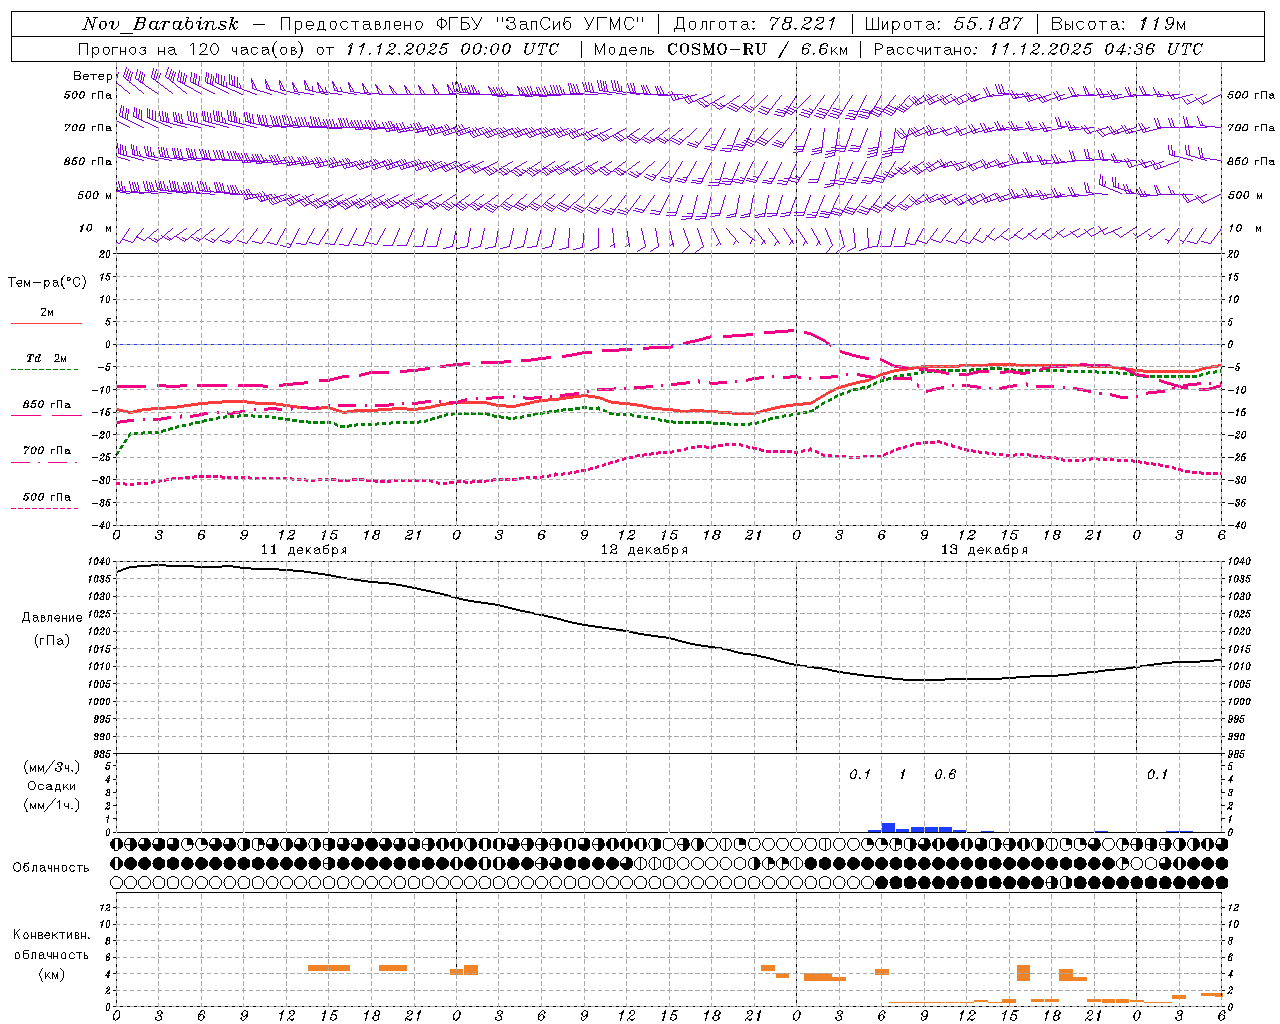Image resolution: width=1280 pixels, height=1024 pixels.
Task: Click the tallest blue precipitation bar
Action: pos(888,828)
